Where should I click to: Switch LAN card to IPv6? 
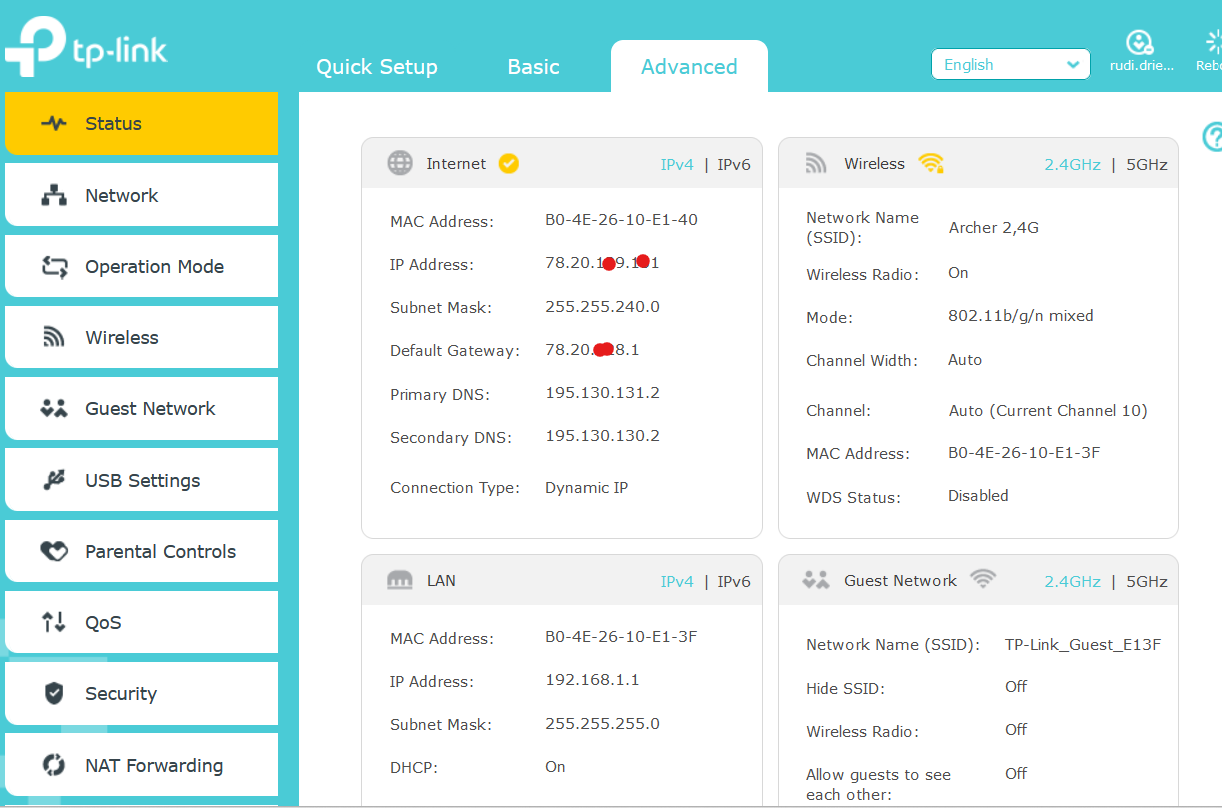pyautogui.click(x=734, y=582)
